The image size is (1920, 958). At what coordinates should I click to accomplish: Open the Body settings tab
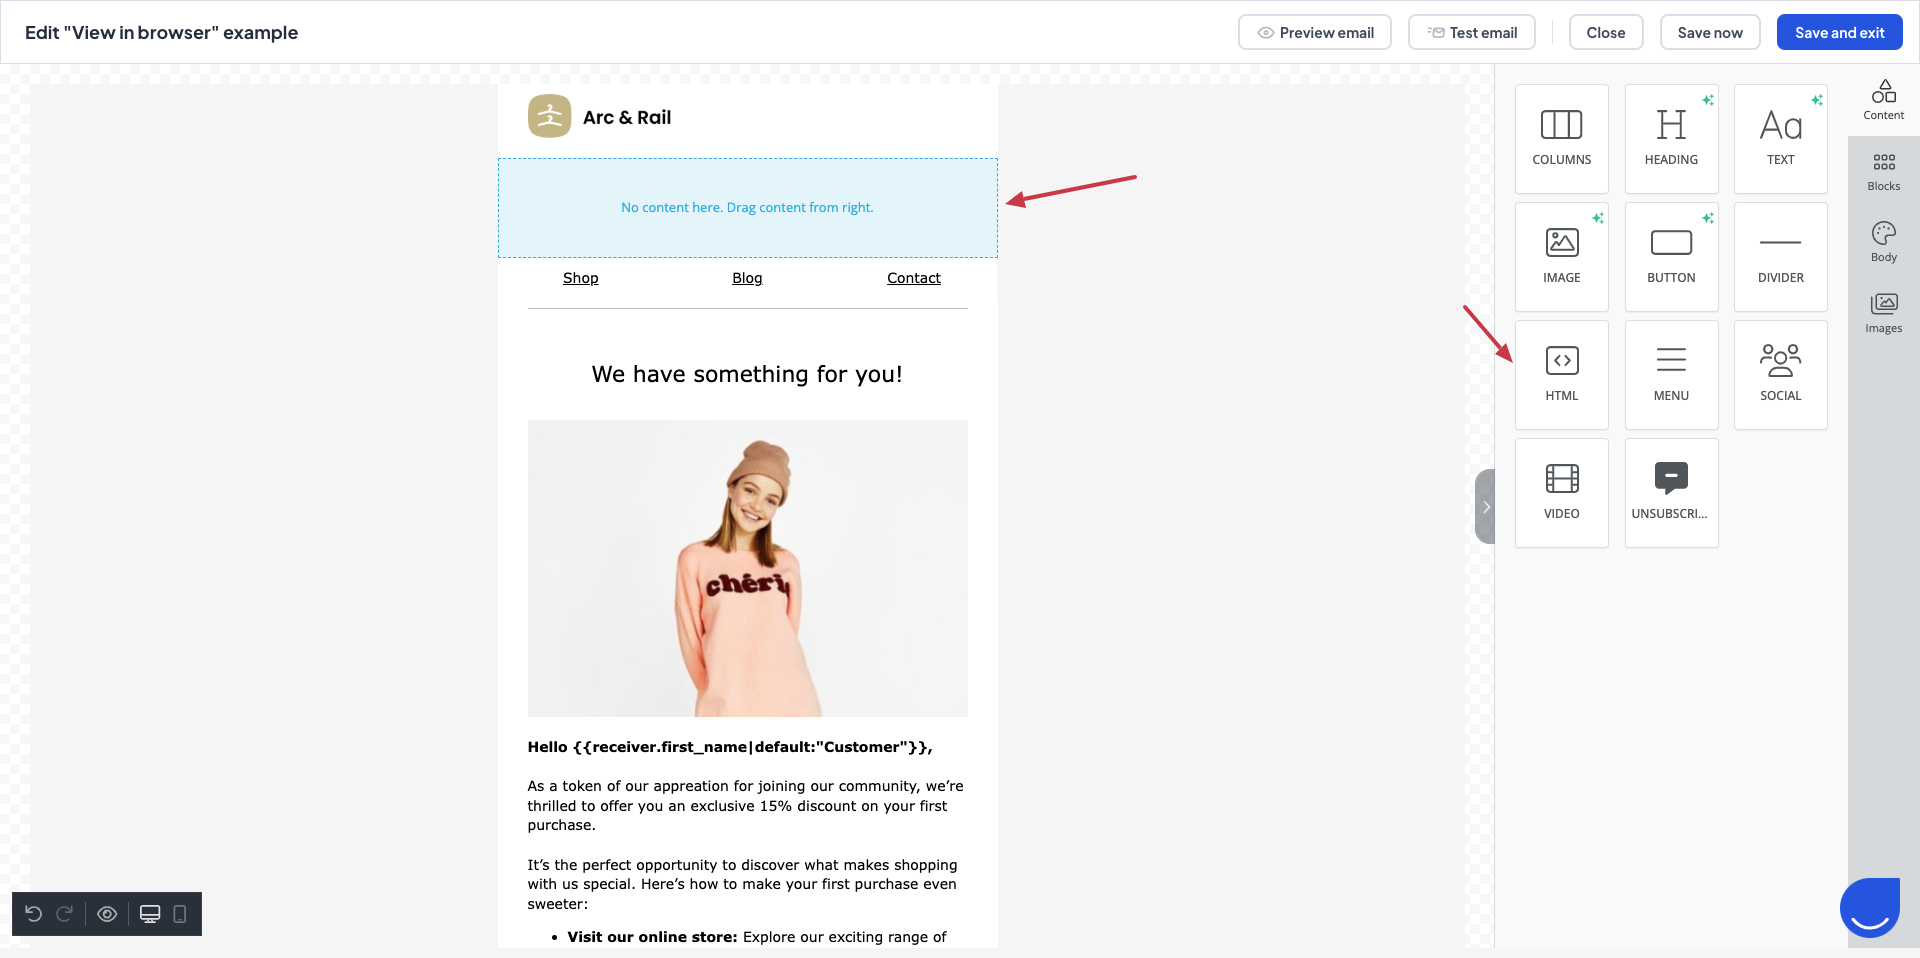point(1883,242)
